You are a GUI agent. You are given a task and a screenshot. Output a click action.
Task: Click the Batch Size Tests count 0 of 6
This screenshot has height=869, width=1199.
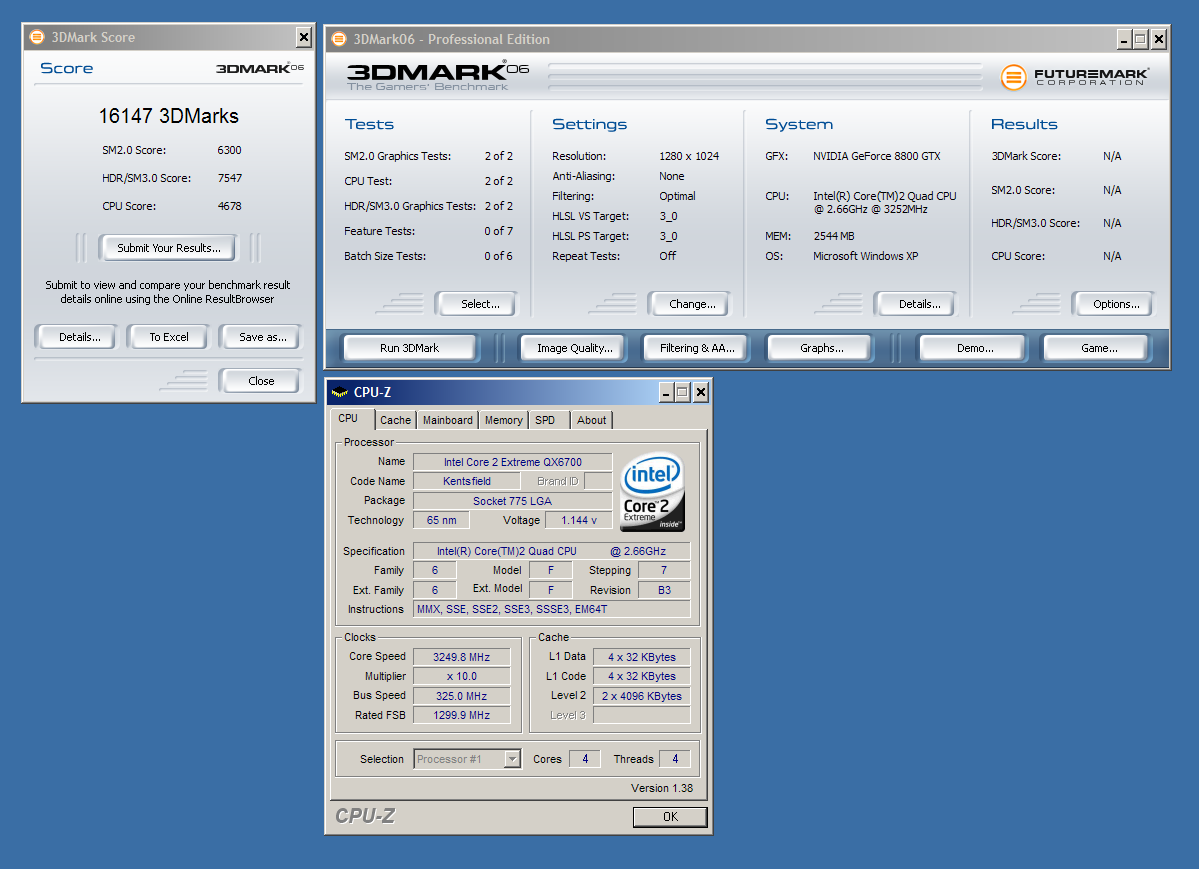pyautogui.click(x=499, y=256)
